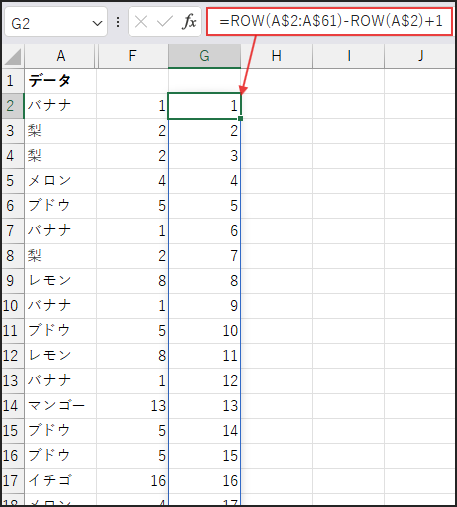
Task: Click the Name Box showing G2
Action: pos(55,22)
